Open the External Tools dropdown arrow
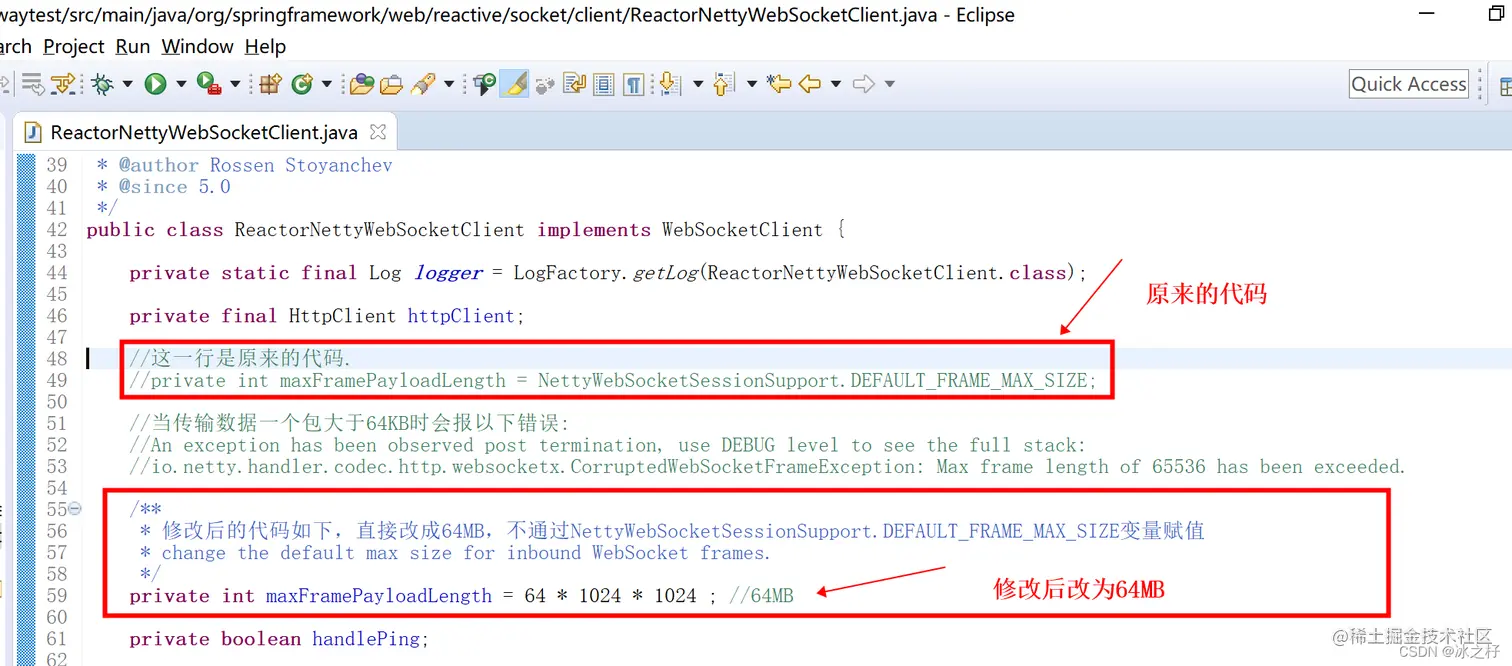This screenshot has width=1512, height=666. pos(235,84)
